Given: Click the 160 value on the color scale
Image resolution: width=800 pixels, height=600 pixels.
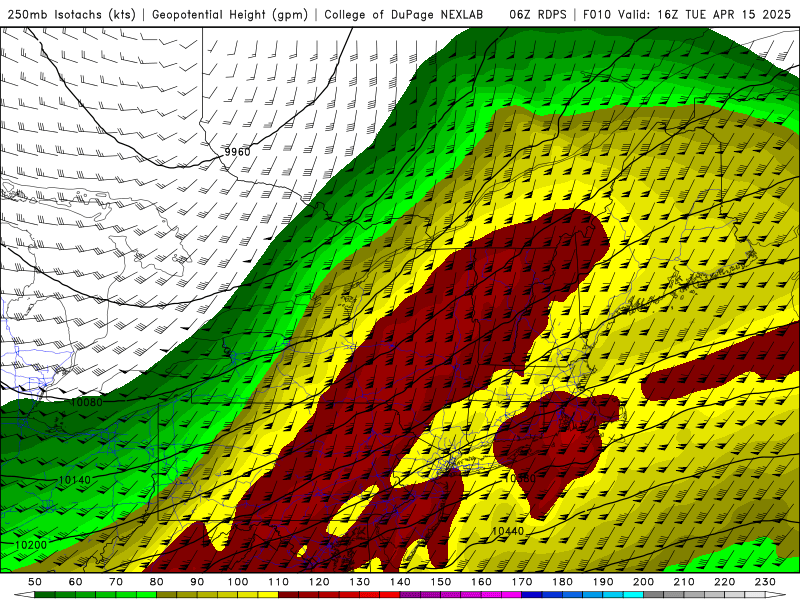Looking at the screenshot, I should click(481, 582).
